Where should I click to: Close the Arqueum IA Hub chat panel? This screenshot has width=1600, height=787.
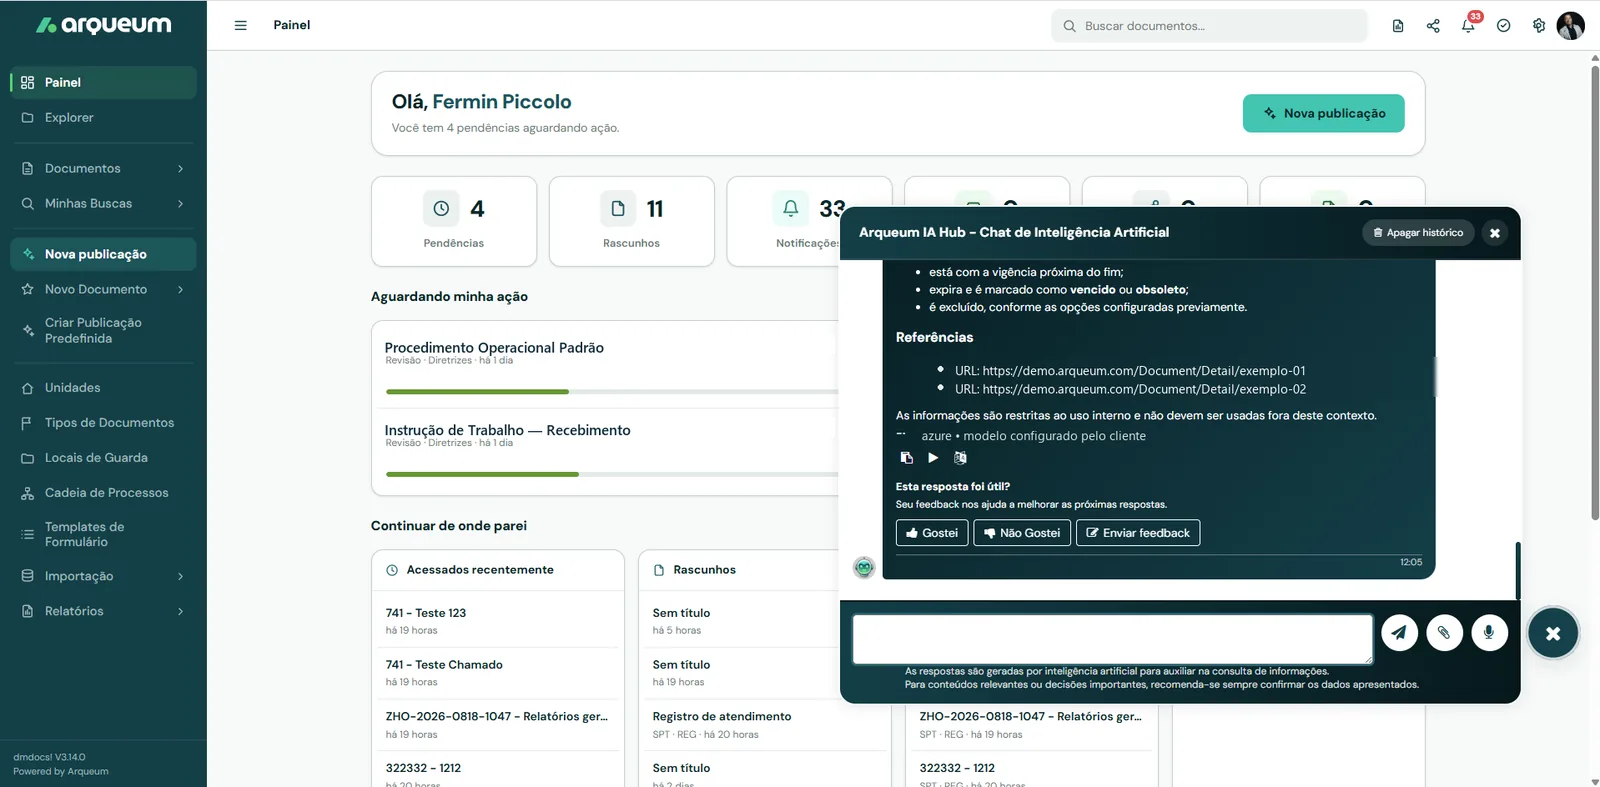1494,233
